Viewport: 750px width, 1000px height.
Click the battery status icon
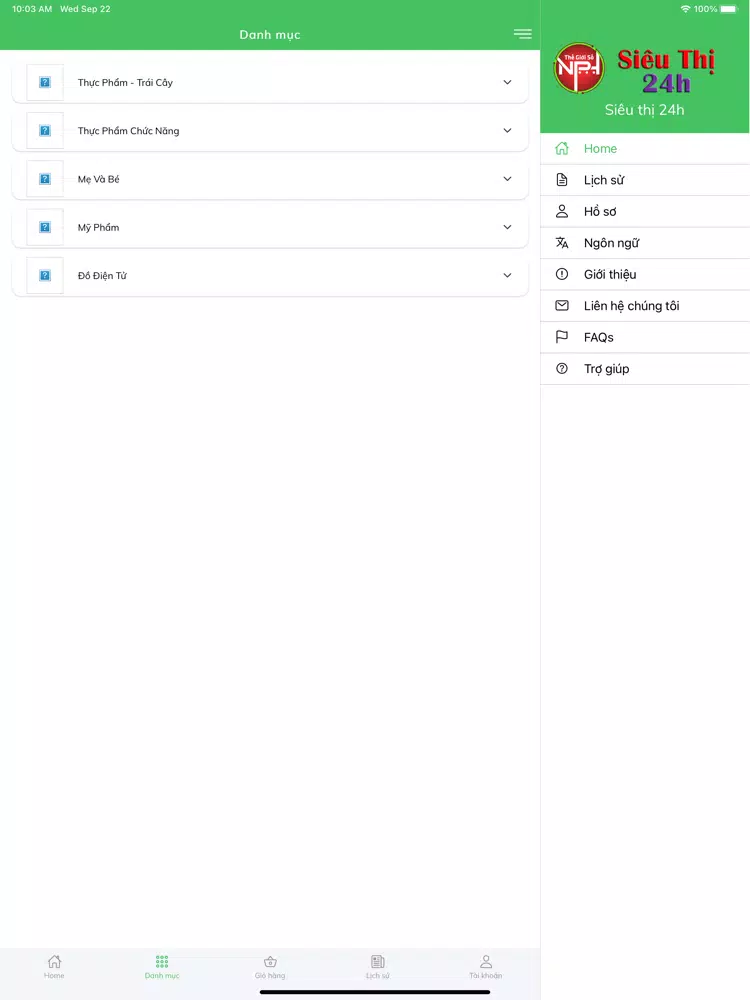[x=728, y=9]
